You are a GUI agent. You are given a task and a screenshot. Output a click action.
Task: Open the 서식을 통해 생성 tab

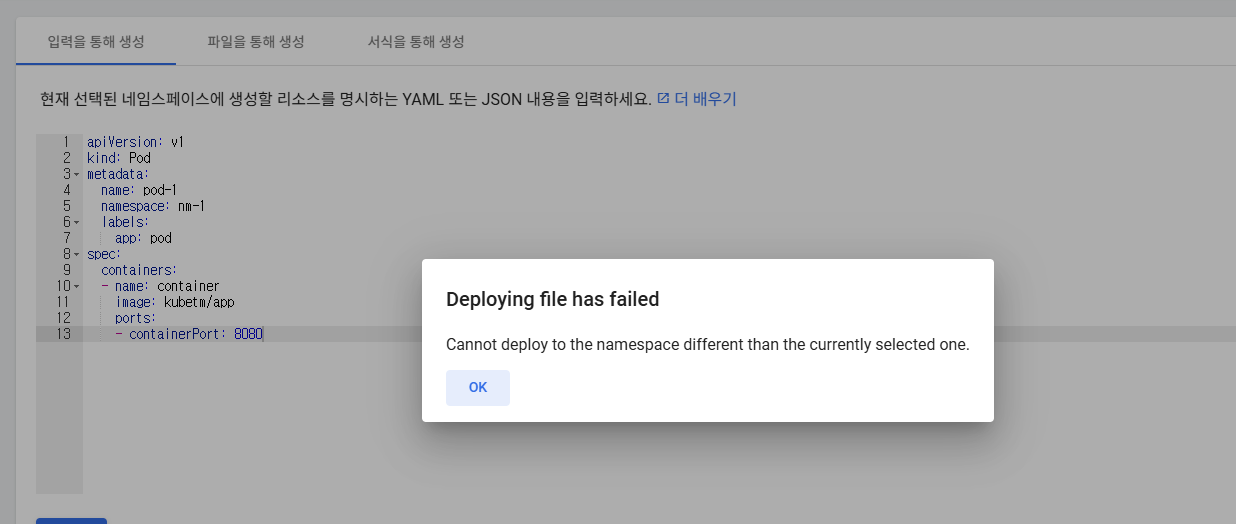tap(416, 42)
